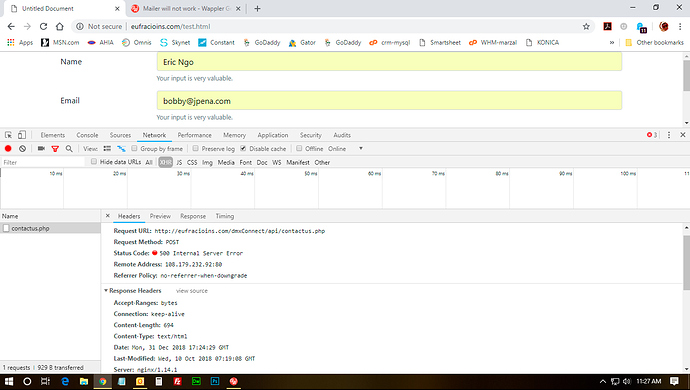Switch to the Elements tab
Screen dimensions: 690x390
click(x=53, y=135)
